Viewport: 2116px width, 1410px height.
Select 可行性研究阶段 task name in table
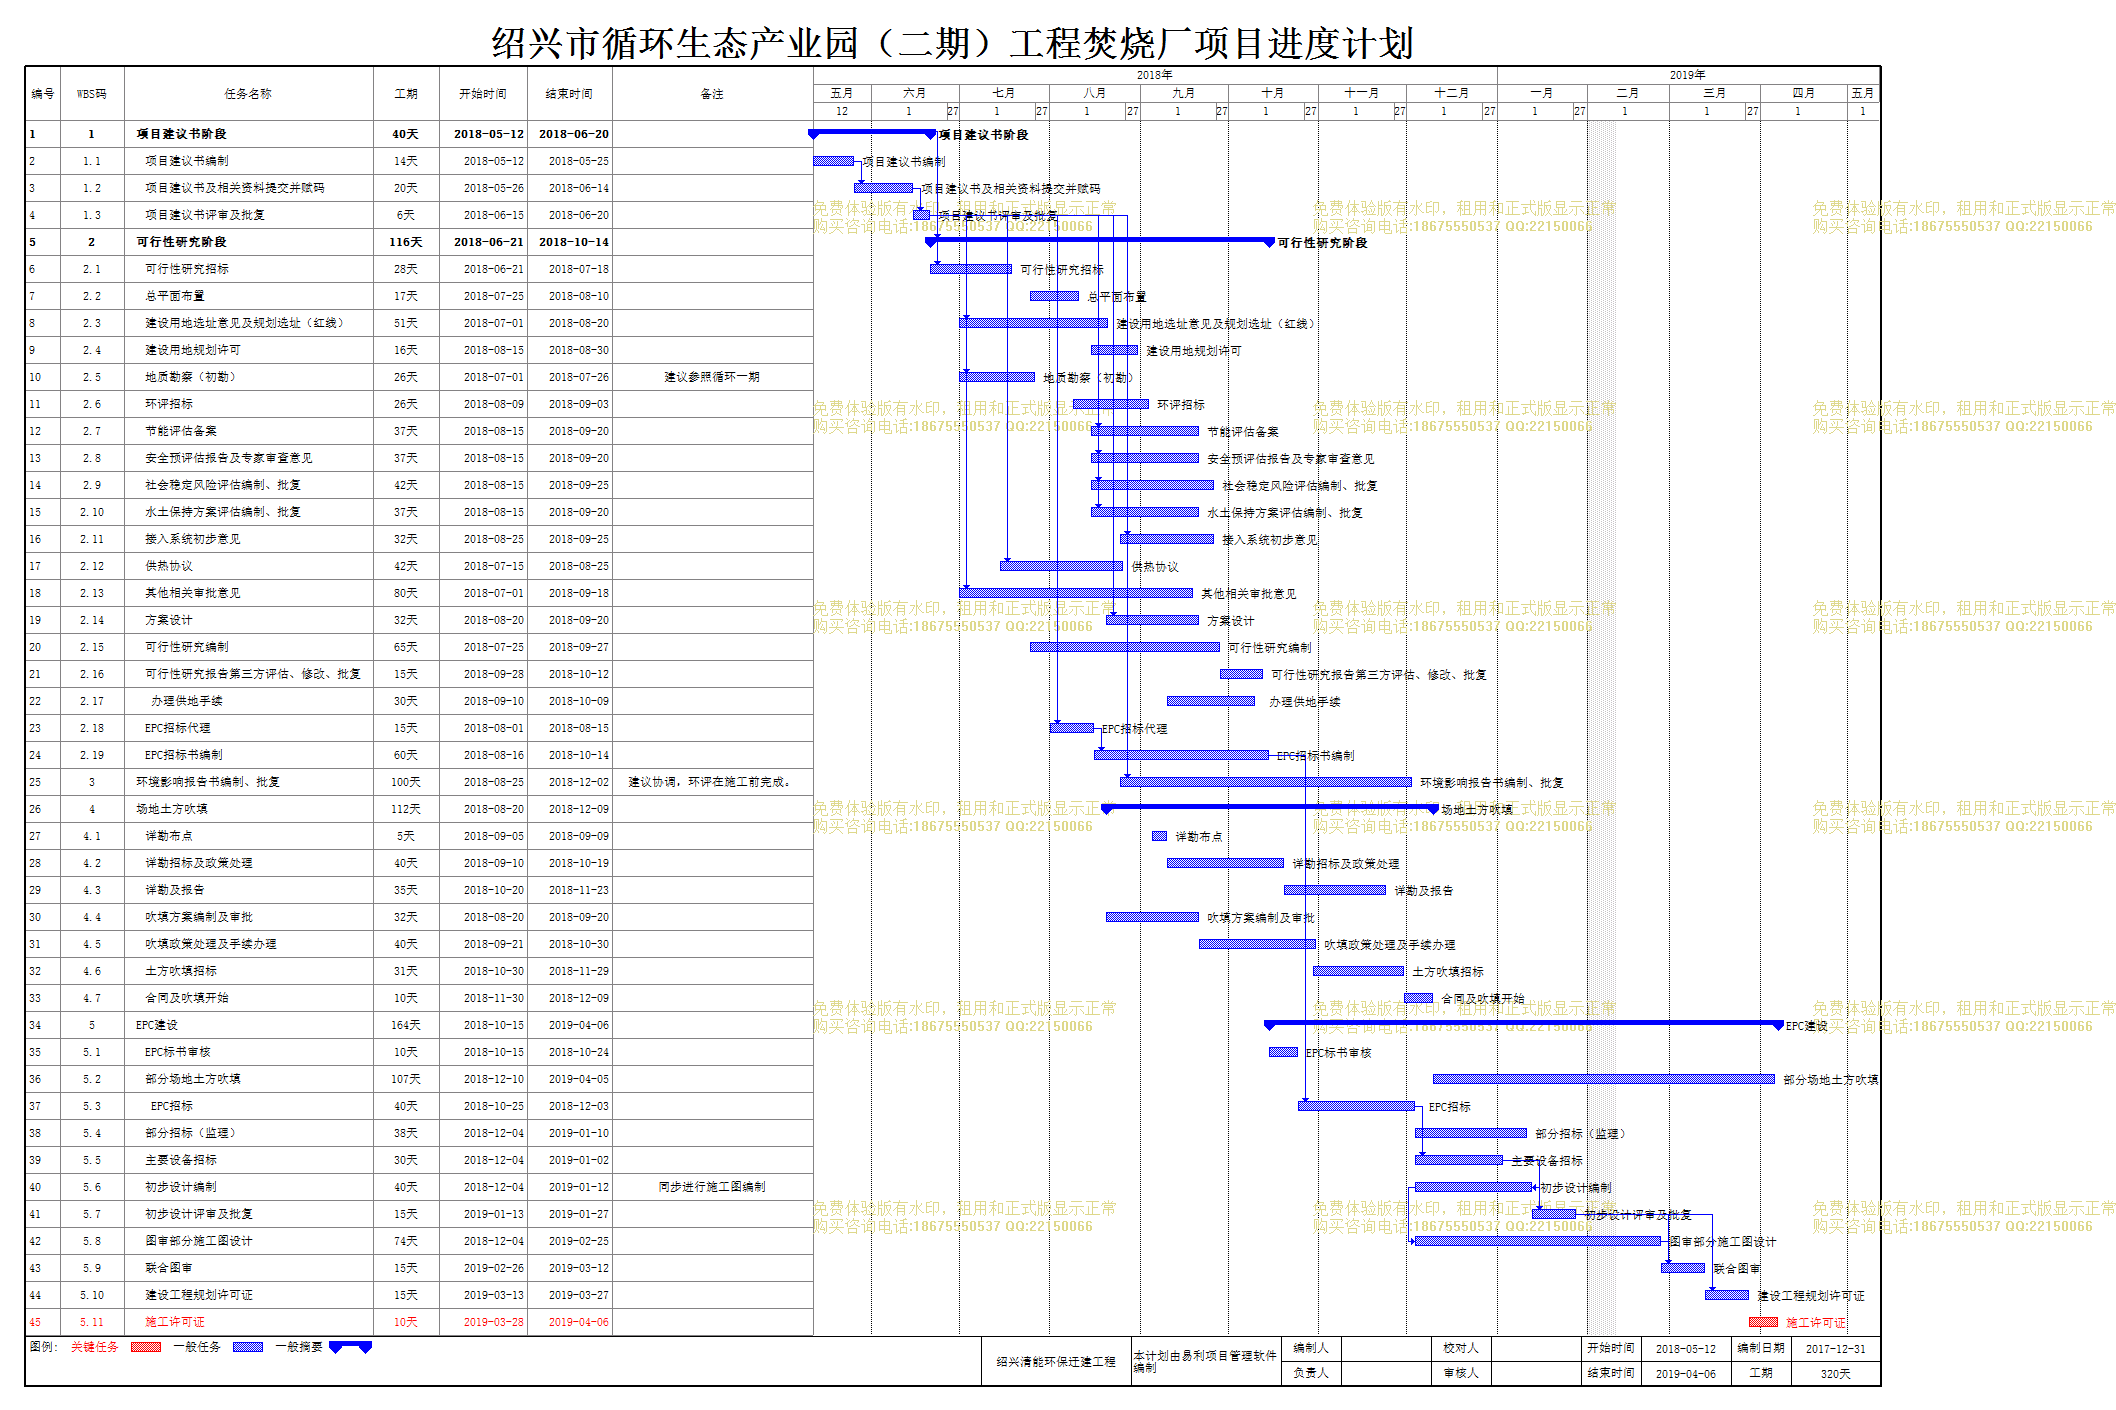[x=182, y=242]
